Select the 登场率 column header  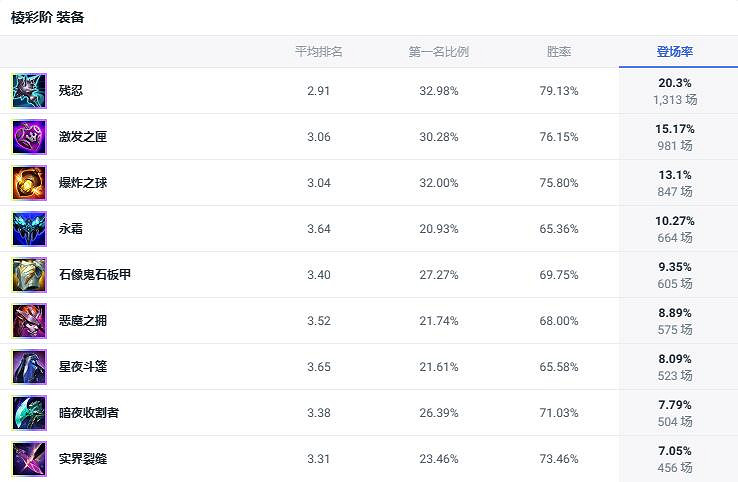(x=675, y=51)
